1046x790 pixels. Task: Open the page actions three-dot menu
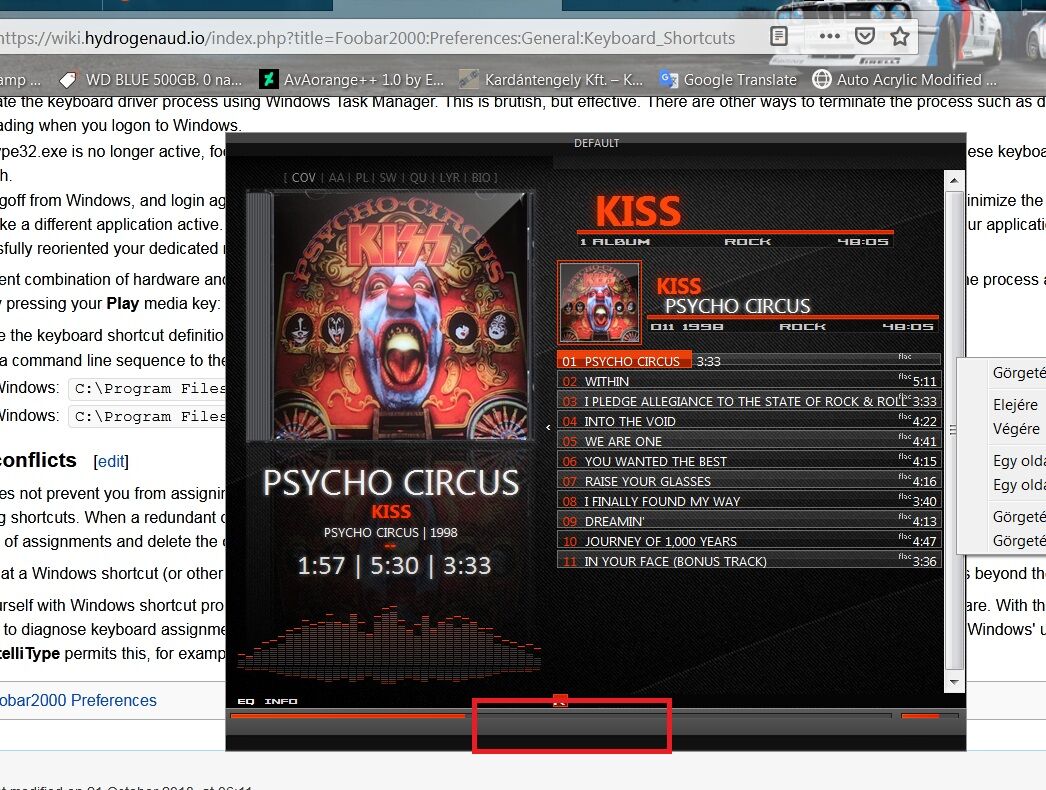(829, 37)
